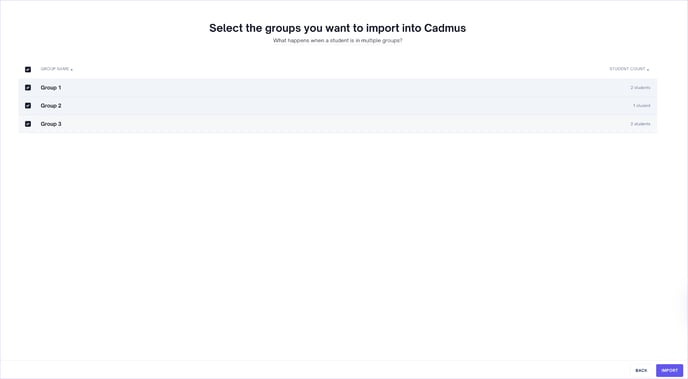Click the sort arrow beside Student Count
The image size is (688, 379).
(x=648, y=70)
